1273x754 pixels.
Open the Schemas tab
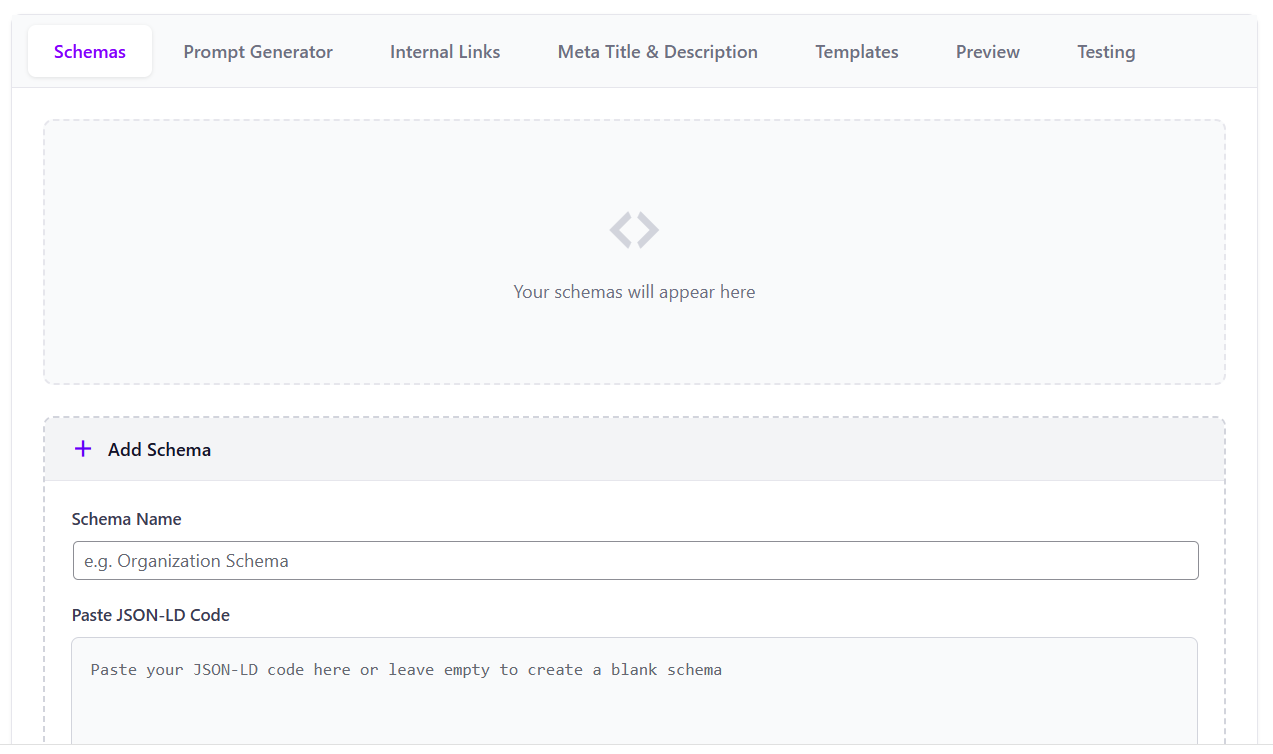89,51
